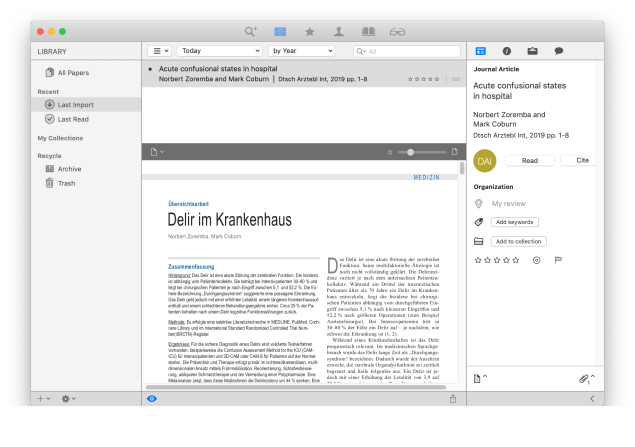Toggle the read status dot beside article title

click(x=149, y=69)
